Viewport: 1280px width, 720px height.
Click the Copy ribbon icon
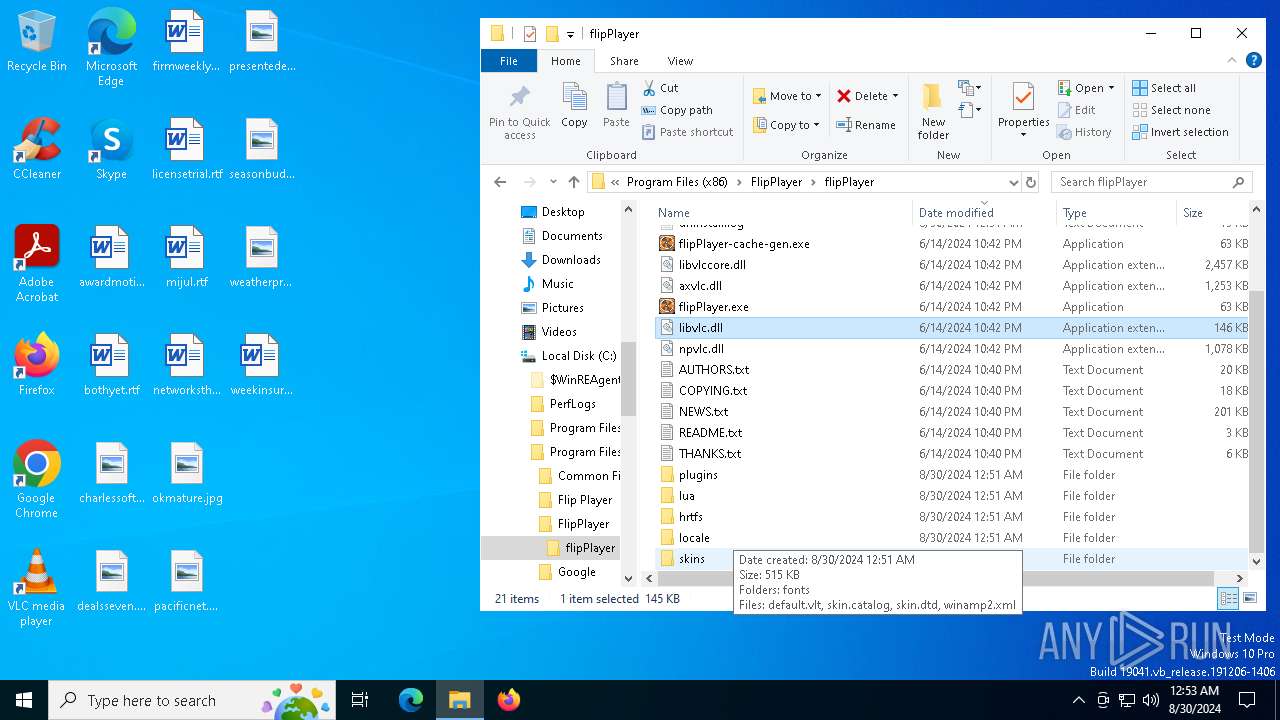(x=574, y=106)
